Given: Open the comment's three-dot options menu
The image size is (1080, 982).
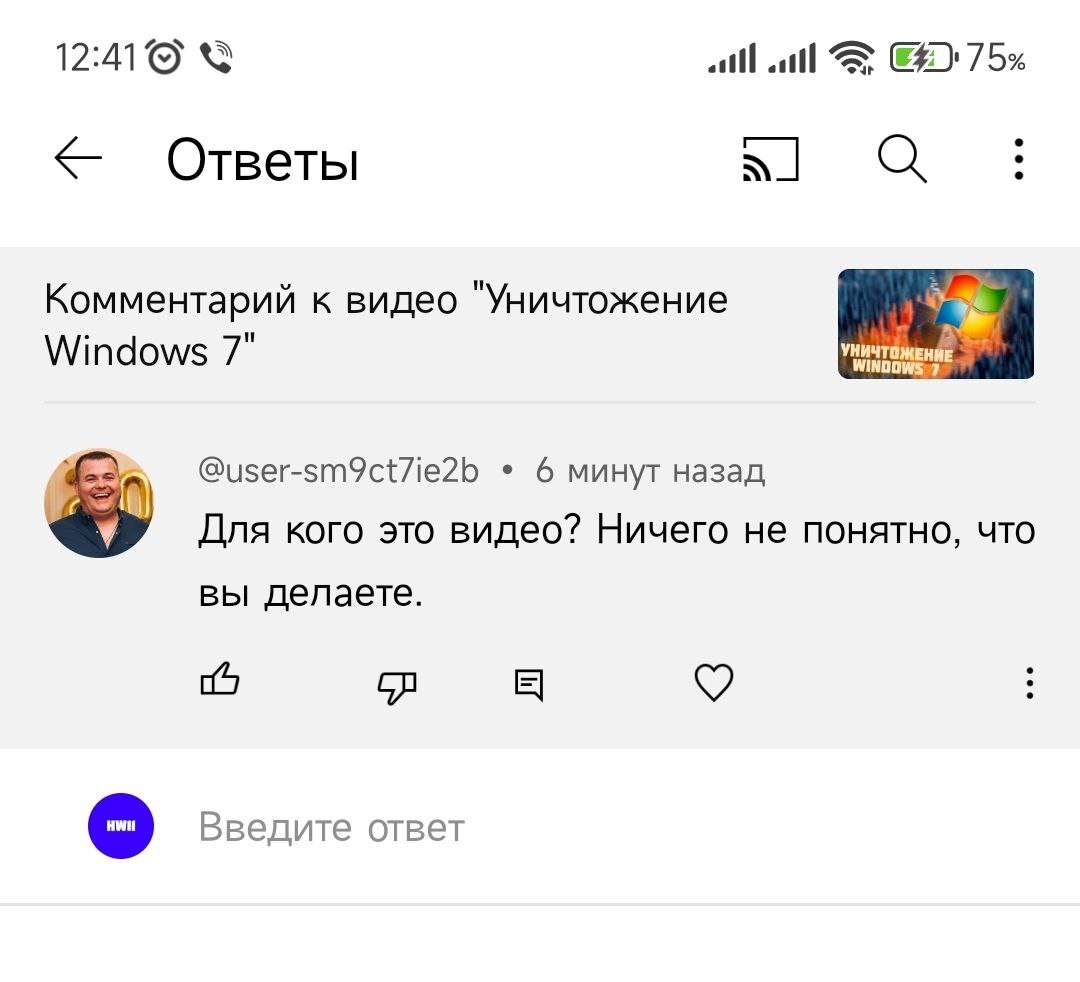Looking at the screenshot, I should [x=1029, y=683].
